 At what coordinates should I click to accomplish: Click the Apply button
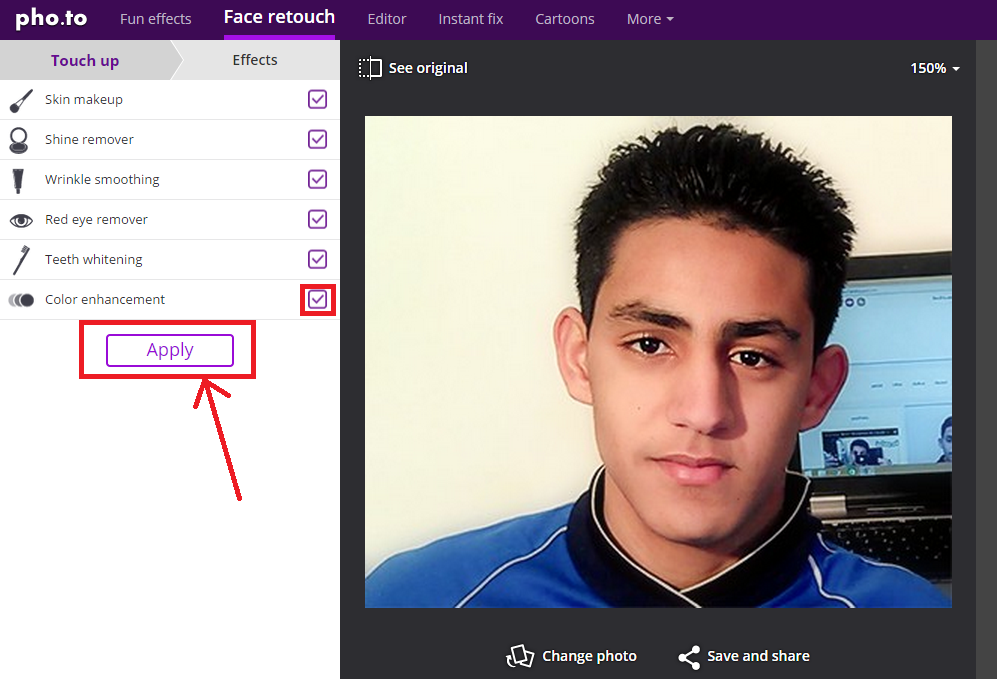click(170, 350)
